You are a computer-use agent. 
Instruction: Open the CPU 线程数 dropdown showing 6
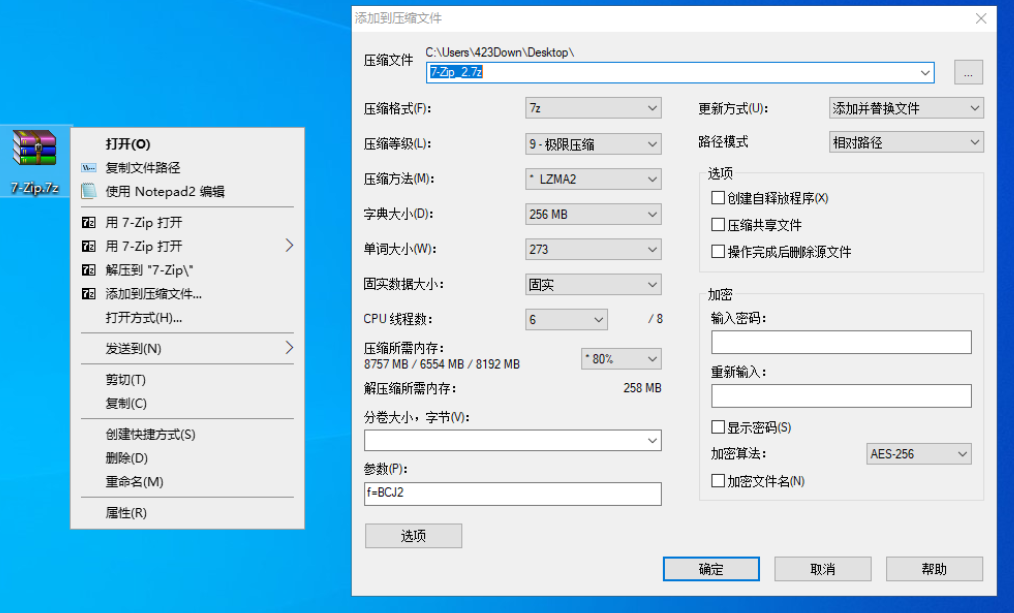tap(566, 319)
